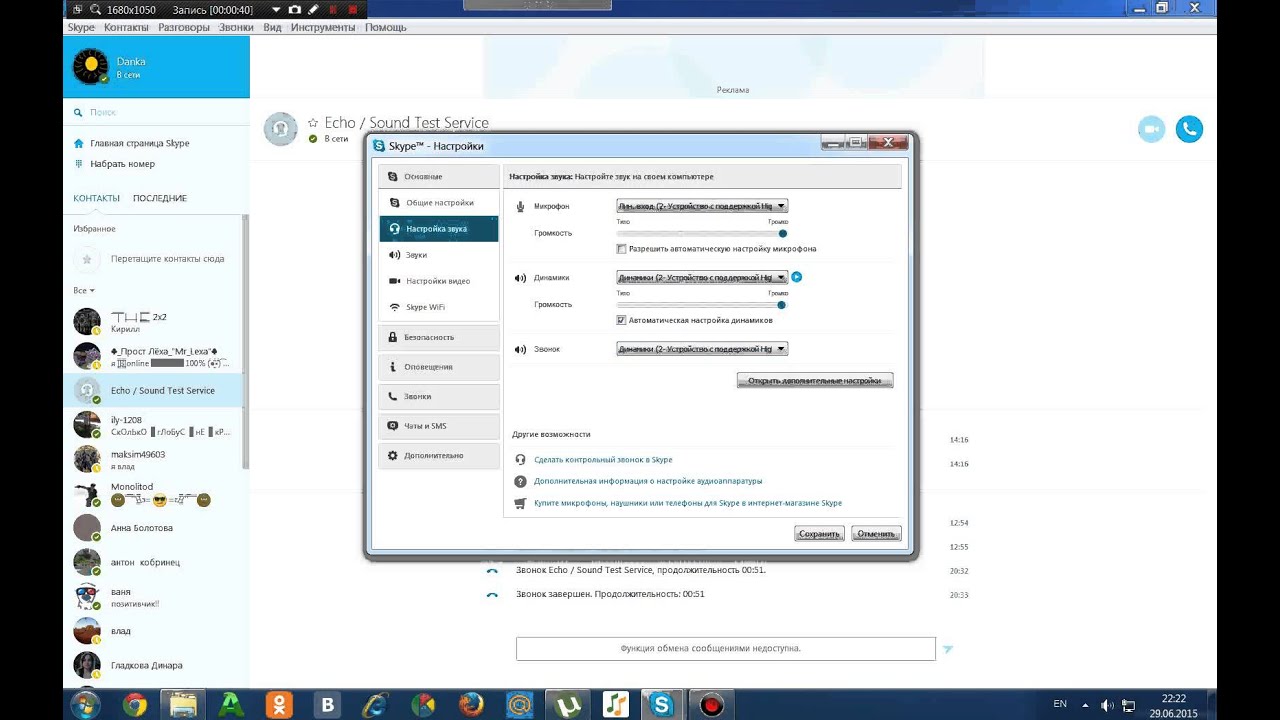Disable automatic speaker adjustment checkbox

click(622, 320)
